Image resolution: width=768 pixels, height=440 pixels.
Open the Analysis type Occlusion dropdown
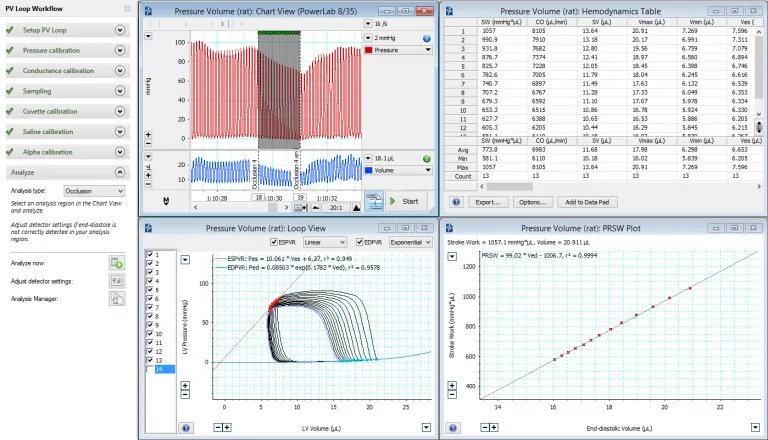tap(94, 191)
